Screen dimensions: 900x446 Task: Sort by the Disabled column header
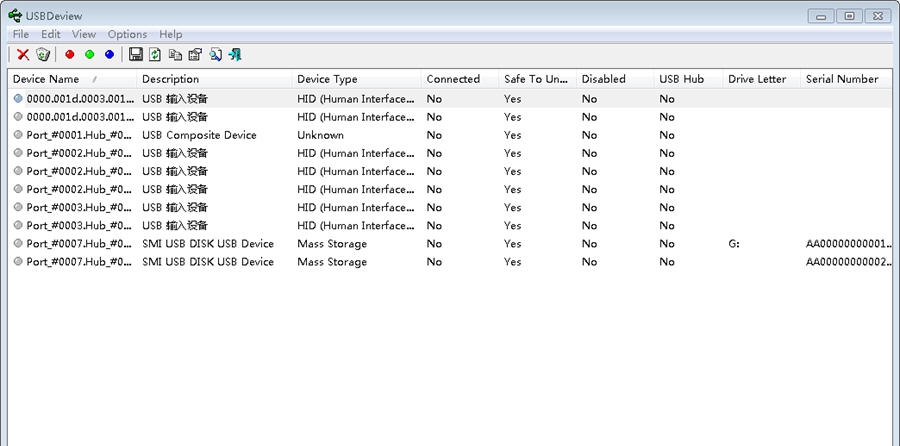(614, 79)
